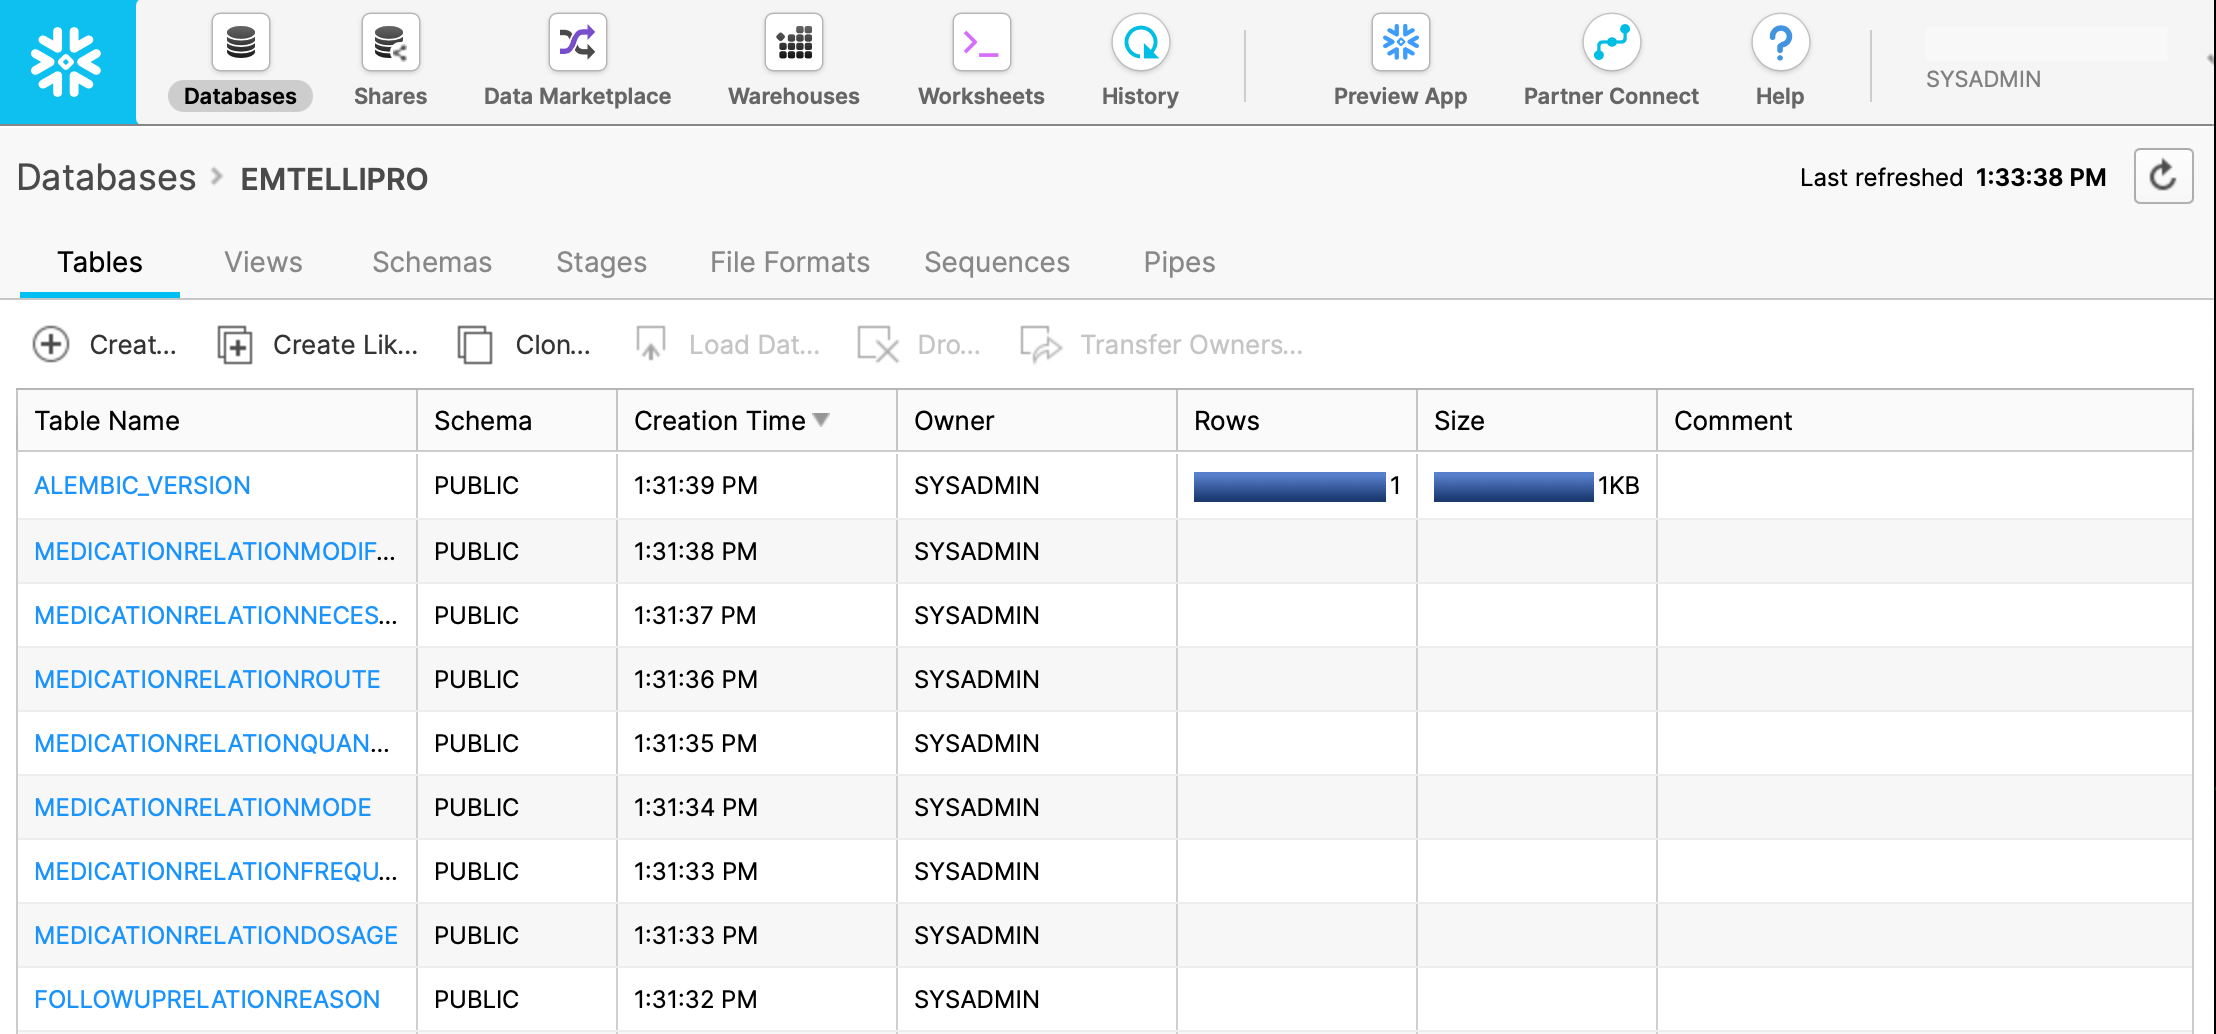Click the Clon... button label

[x=553, y=345]
